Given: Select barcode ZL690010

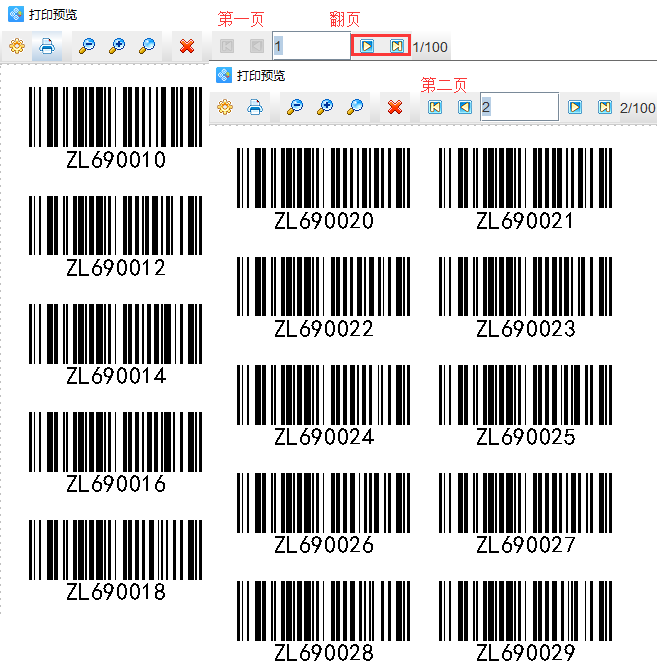Looking at the screenshot, I should click(115, 128).
